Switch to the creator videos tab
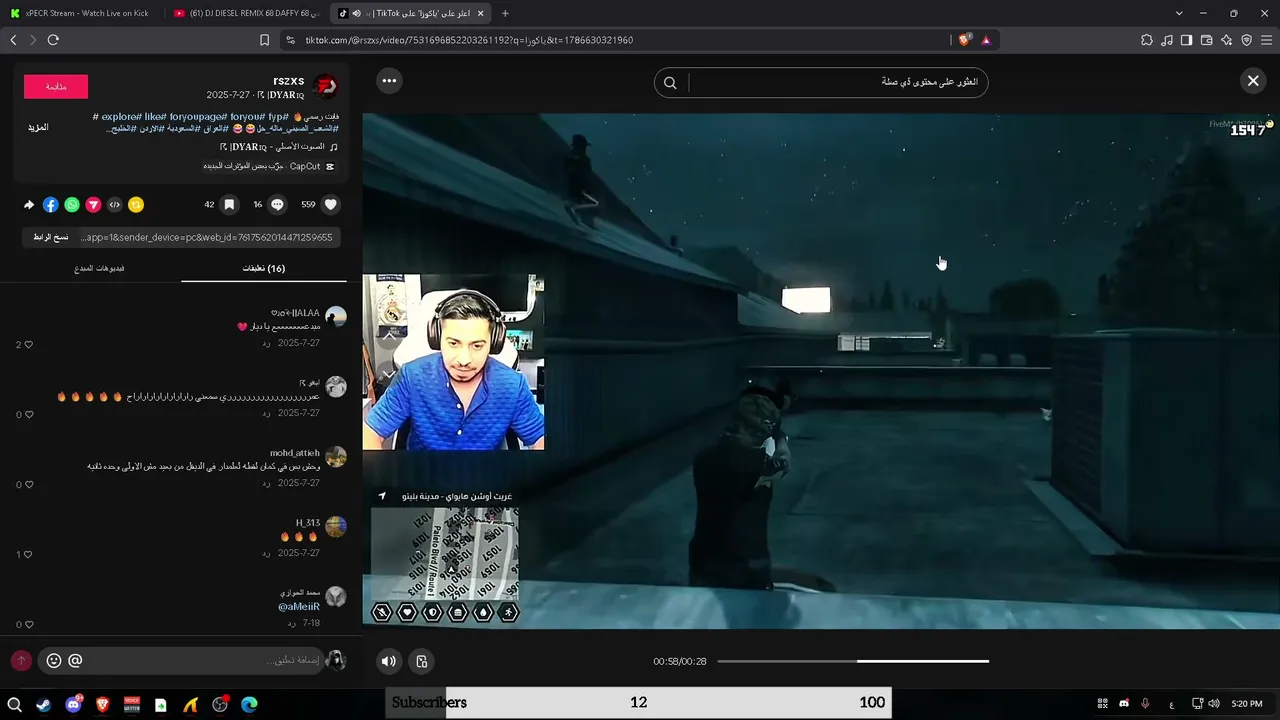This screenshot has width=1280, height=720. pyautogui.click(x=99, y=268)
